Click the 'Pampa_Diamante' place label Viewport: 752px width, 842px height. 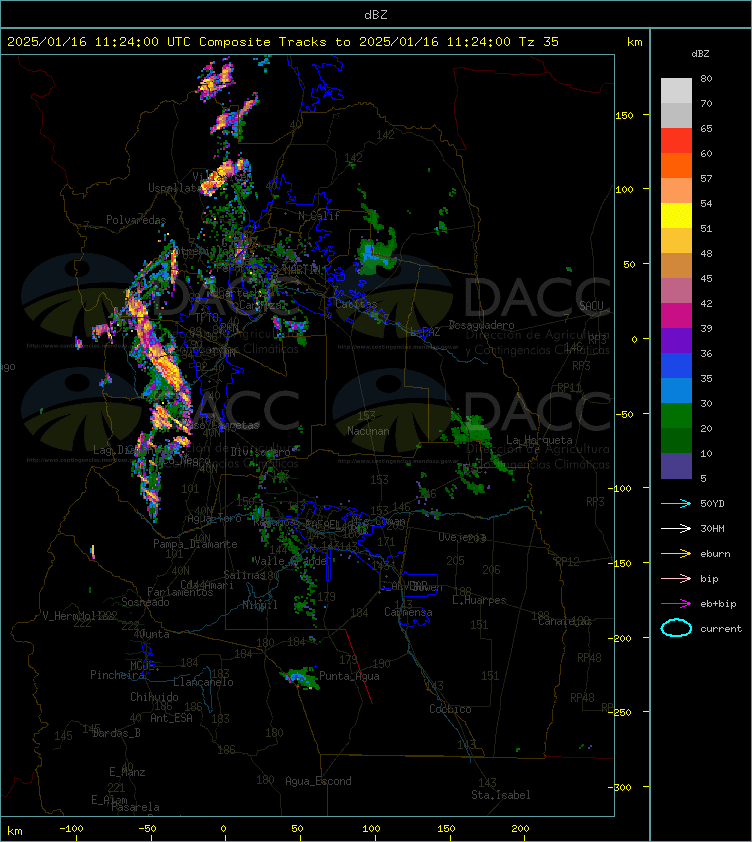[x=195, y=545]
